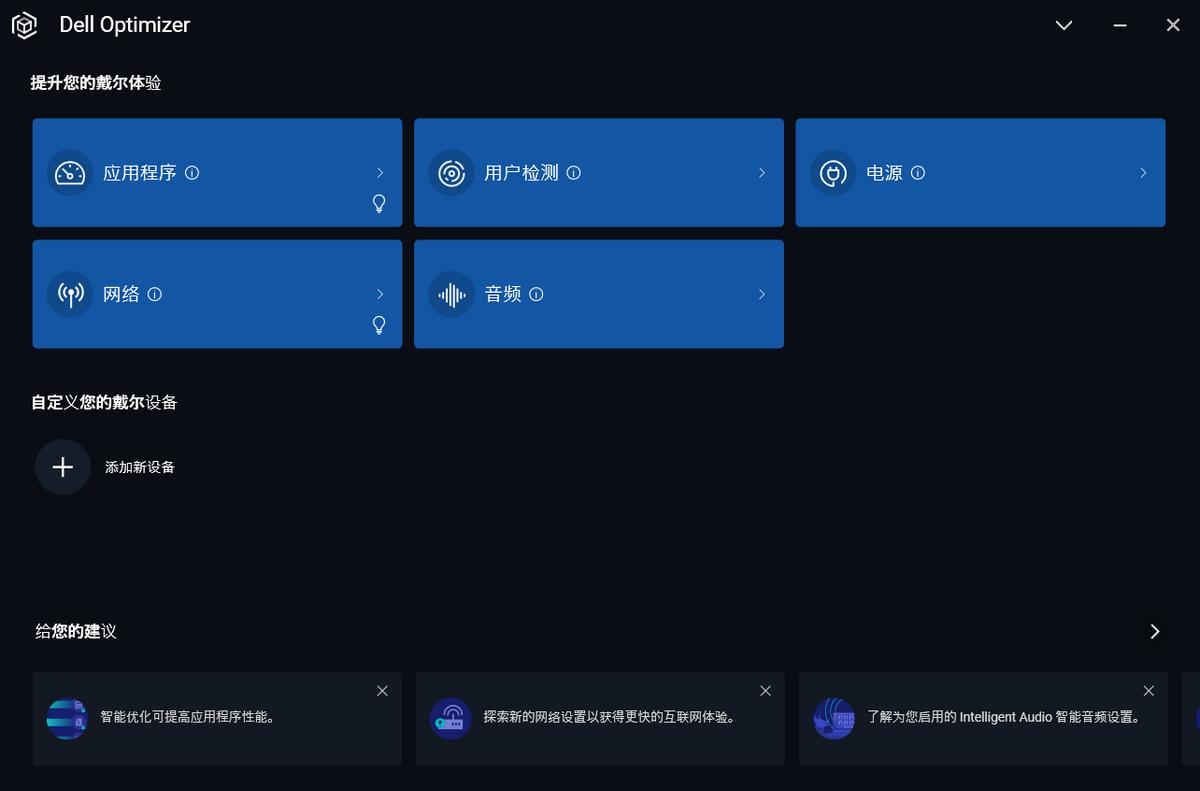Expand the 应用程序 tile via its chevron

(380, 172)
